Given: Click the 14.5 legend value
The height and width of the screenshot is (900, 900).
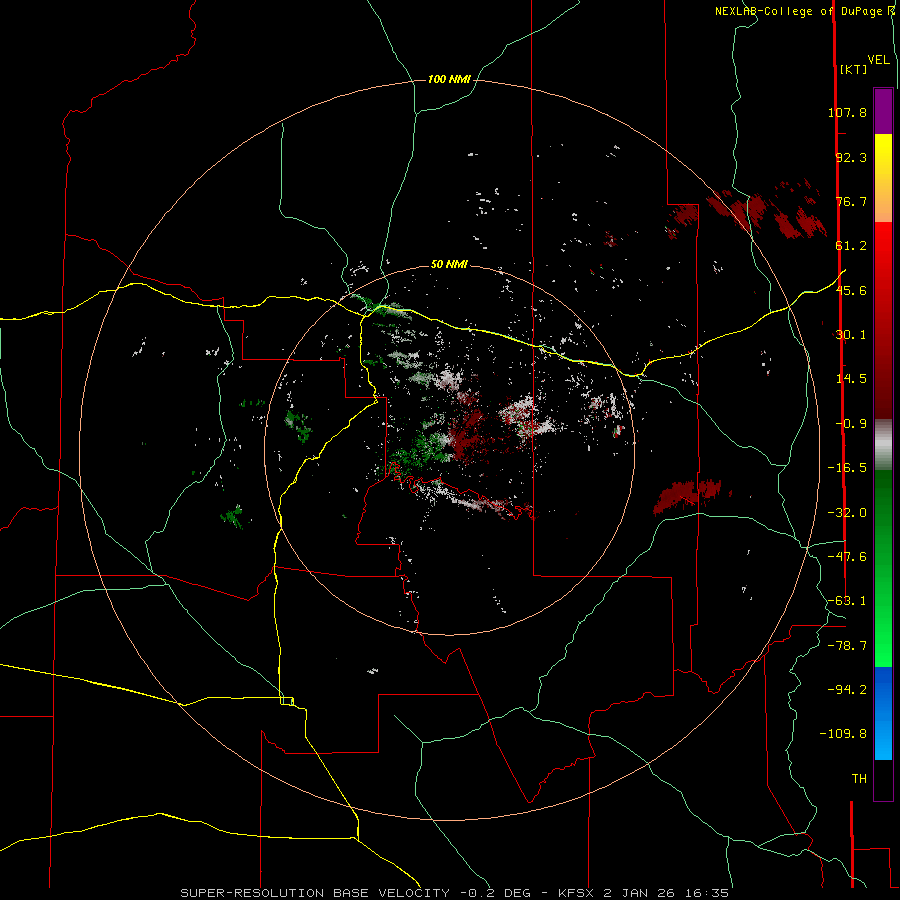Looking at the screenshot, I should coord(851,379).
